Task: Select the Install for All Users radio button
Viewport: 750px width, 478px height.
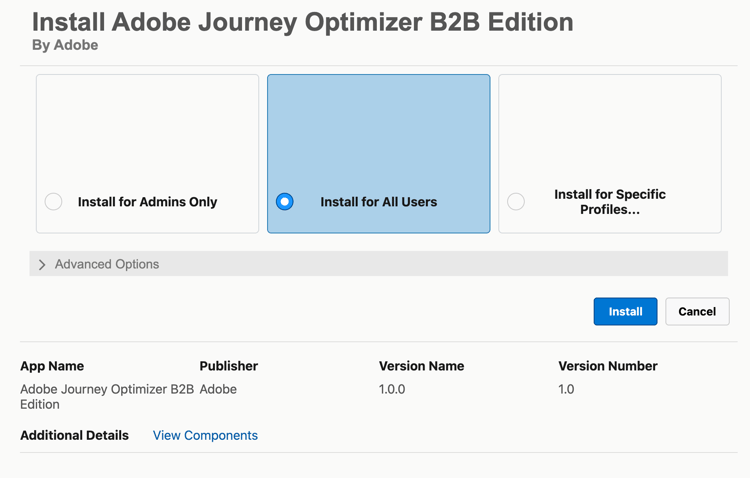Action: [x=285, y=202]
